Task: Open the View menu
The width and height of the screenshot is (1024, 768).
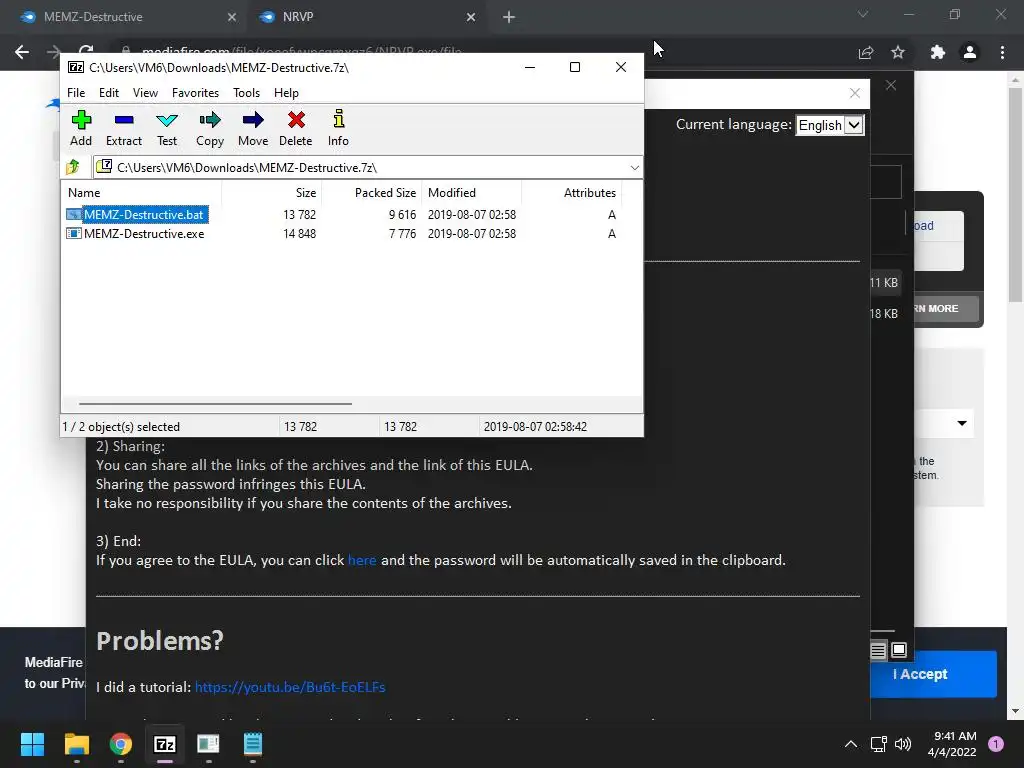Action: point(145,93)
